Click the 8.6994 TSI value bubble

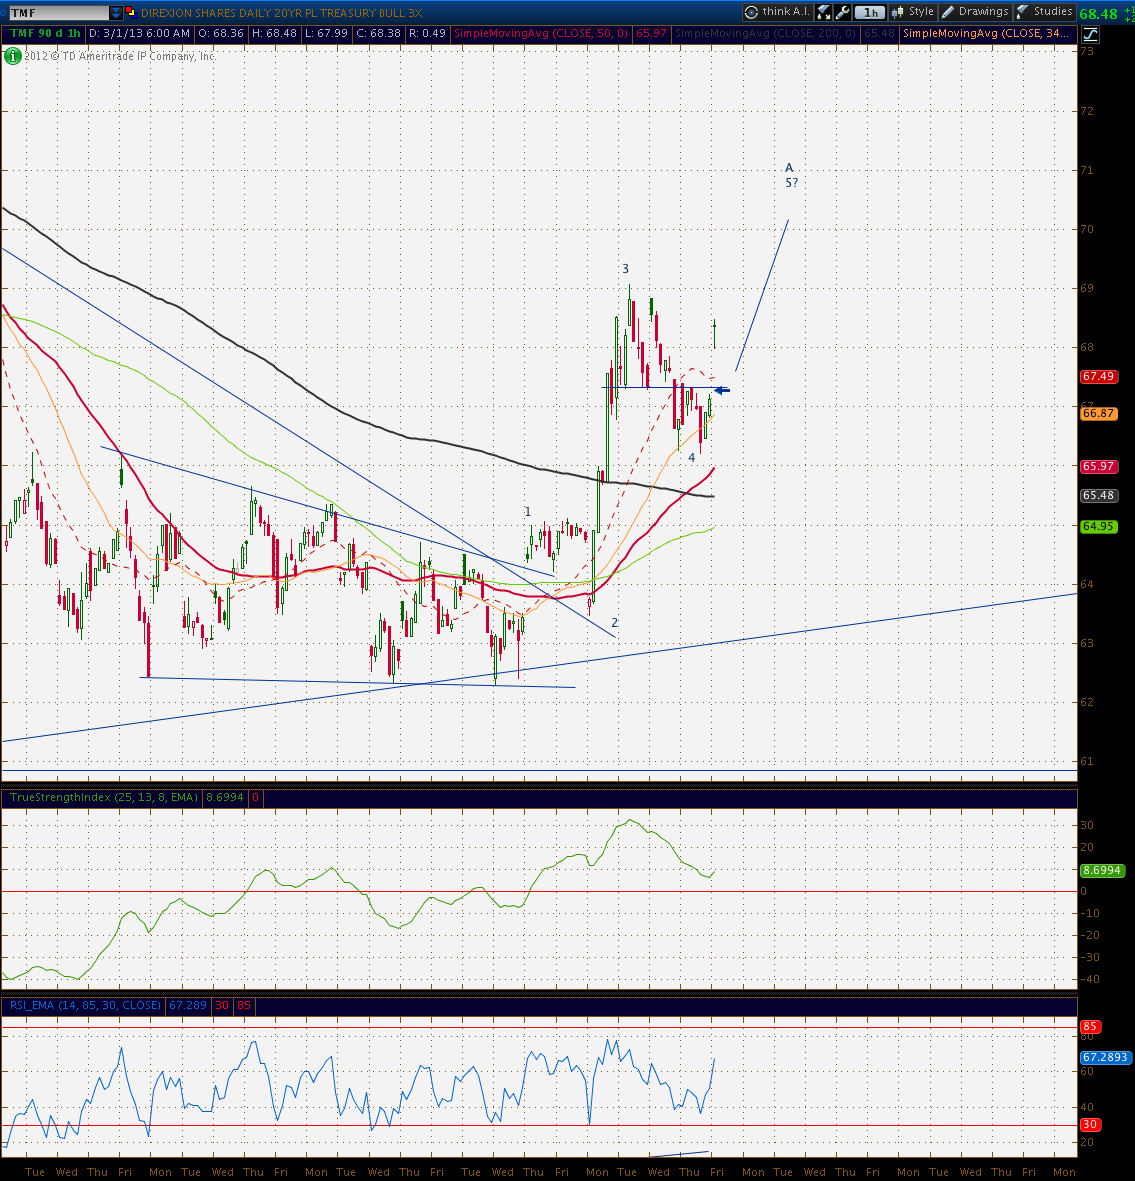pos(1102,871)
